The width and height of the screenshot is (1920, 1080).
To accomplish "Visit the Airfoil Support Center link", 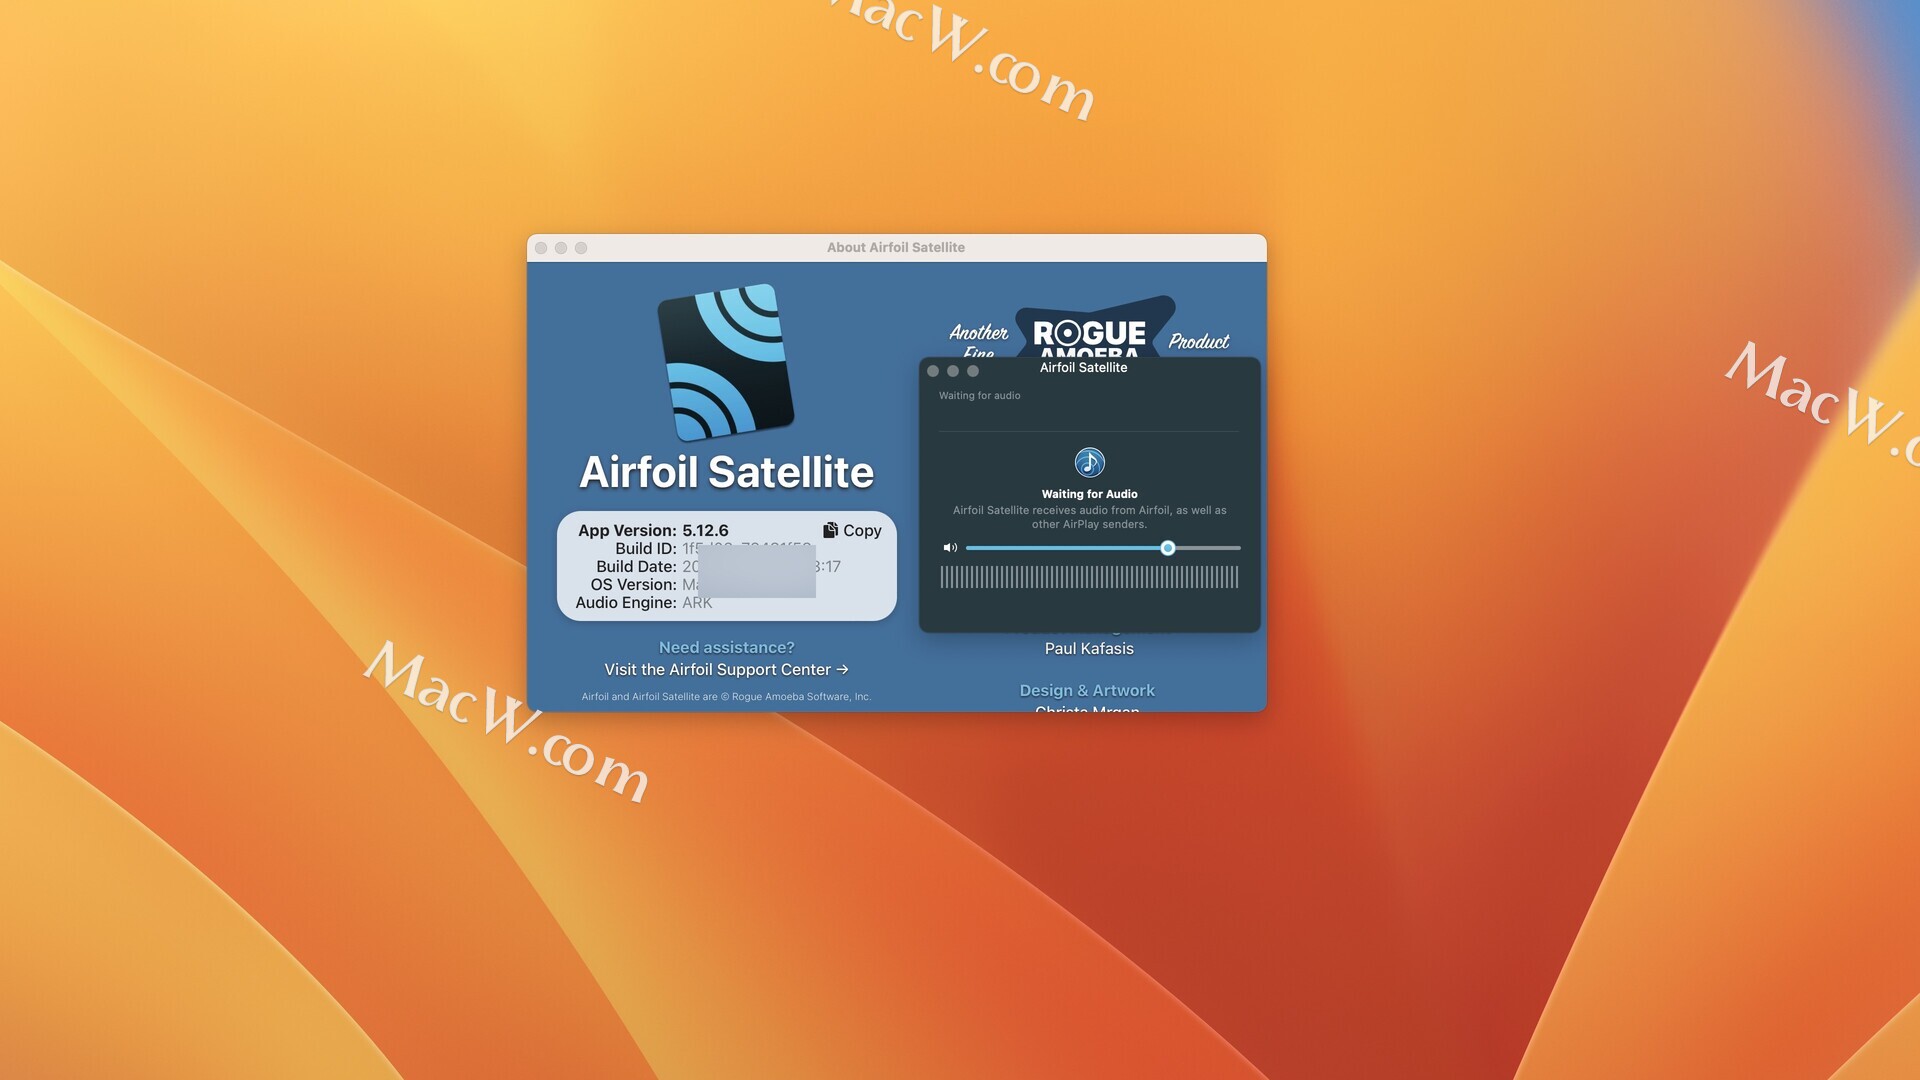I will 726,670.
